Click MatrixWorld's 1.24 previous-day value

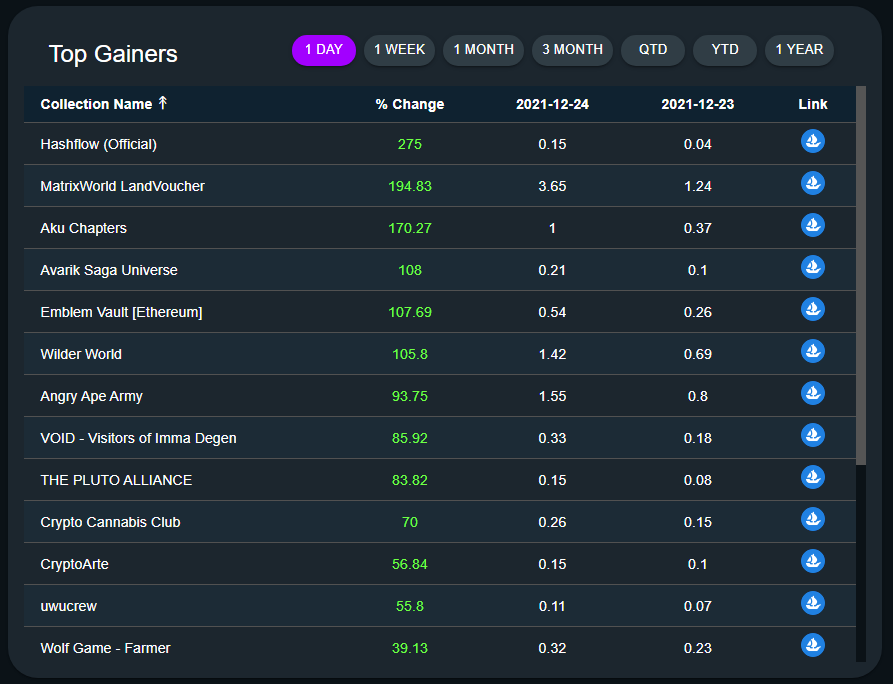point(698,186)
